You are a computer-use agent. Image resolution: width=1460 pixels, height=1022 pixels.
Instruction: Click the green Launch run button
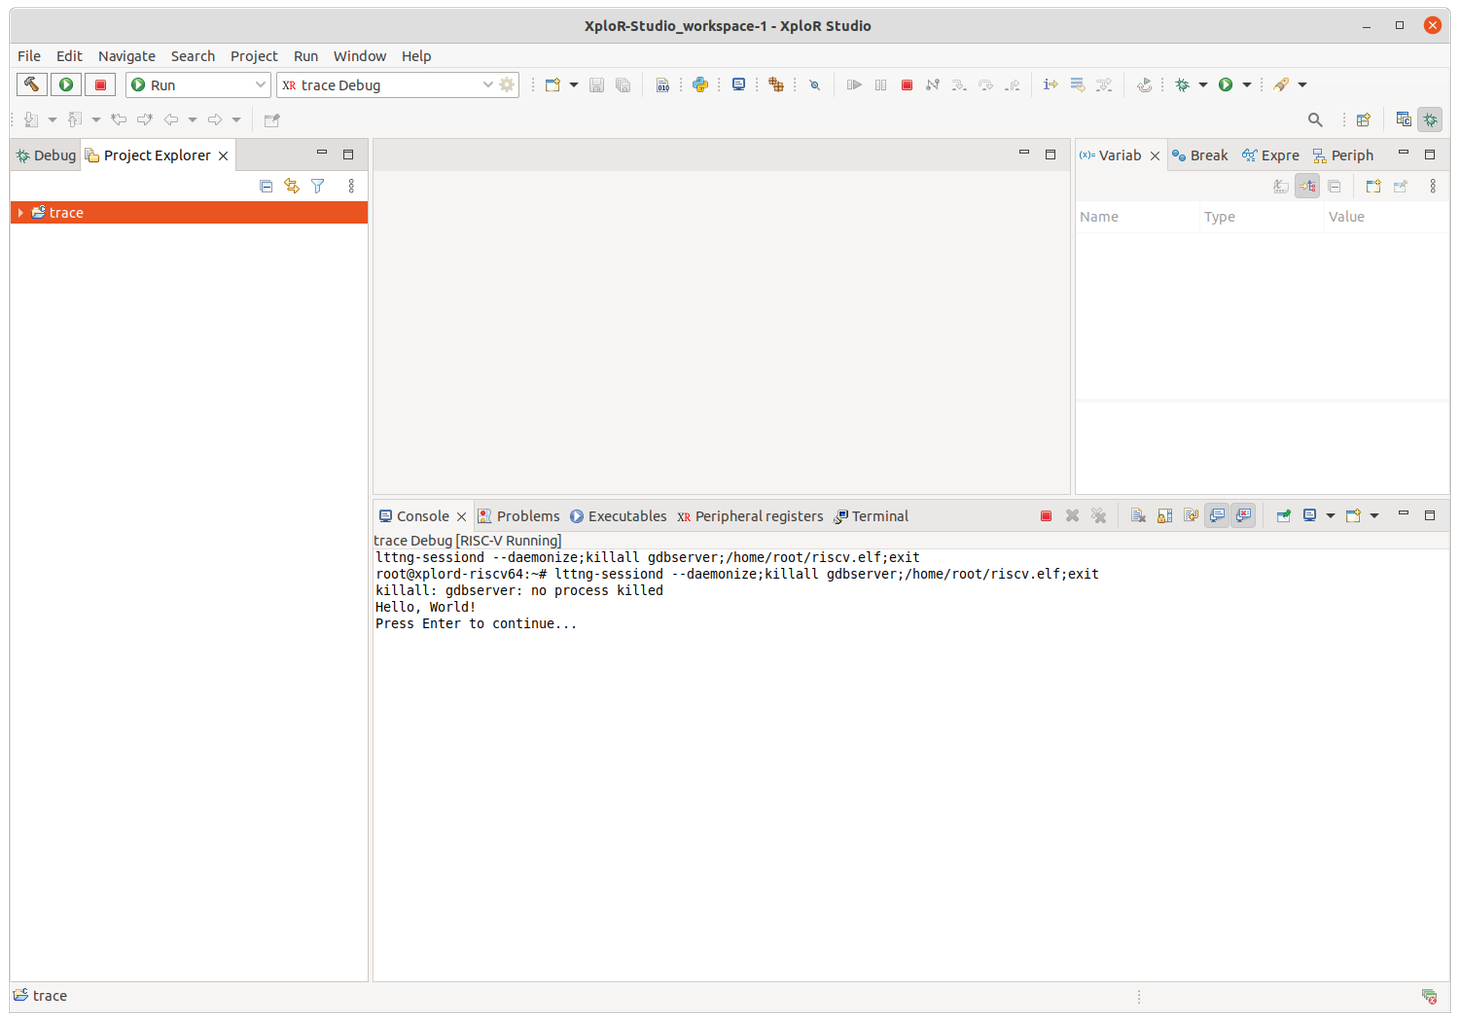(66, 85)
